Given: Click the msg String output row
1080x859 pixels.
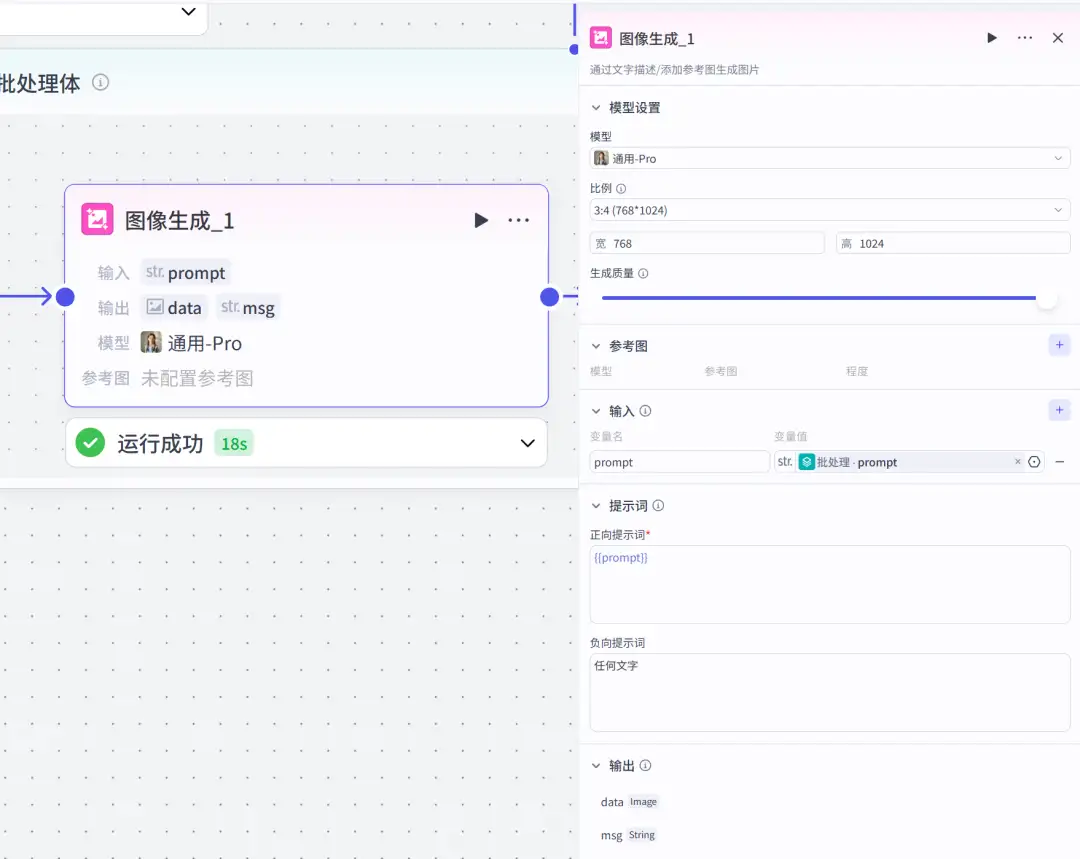Looking at the screenshot, I should pyautogui.click(x=628, y=835).
